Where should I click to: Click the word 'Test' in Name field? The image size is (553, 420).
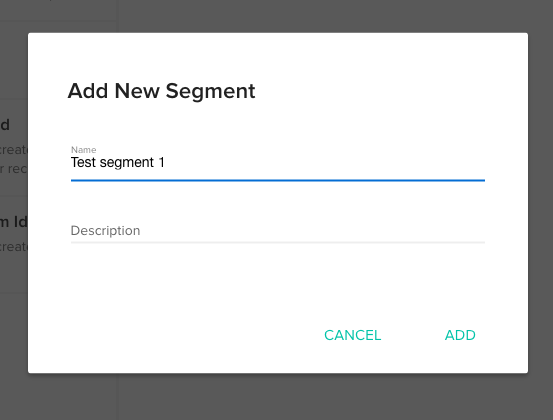pos(84,163)
